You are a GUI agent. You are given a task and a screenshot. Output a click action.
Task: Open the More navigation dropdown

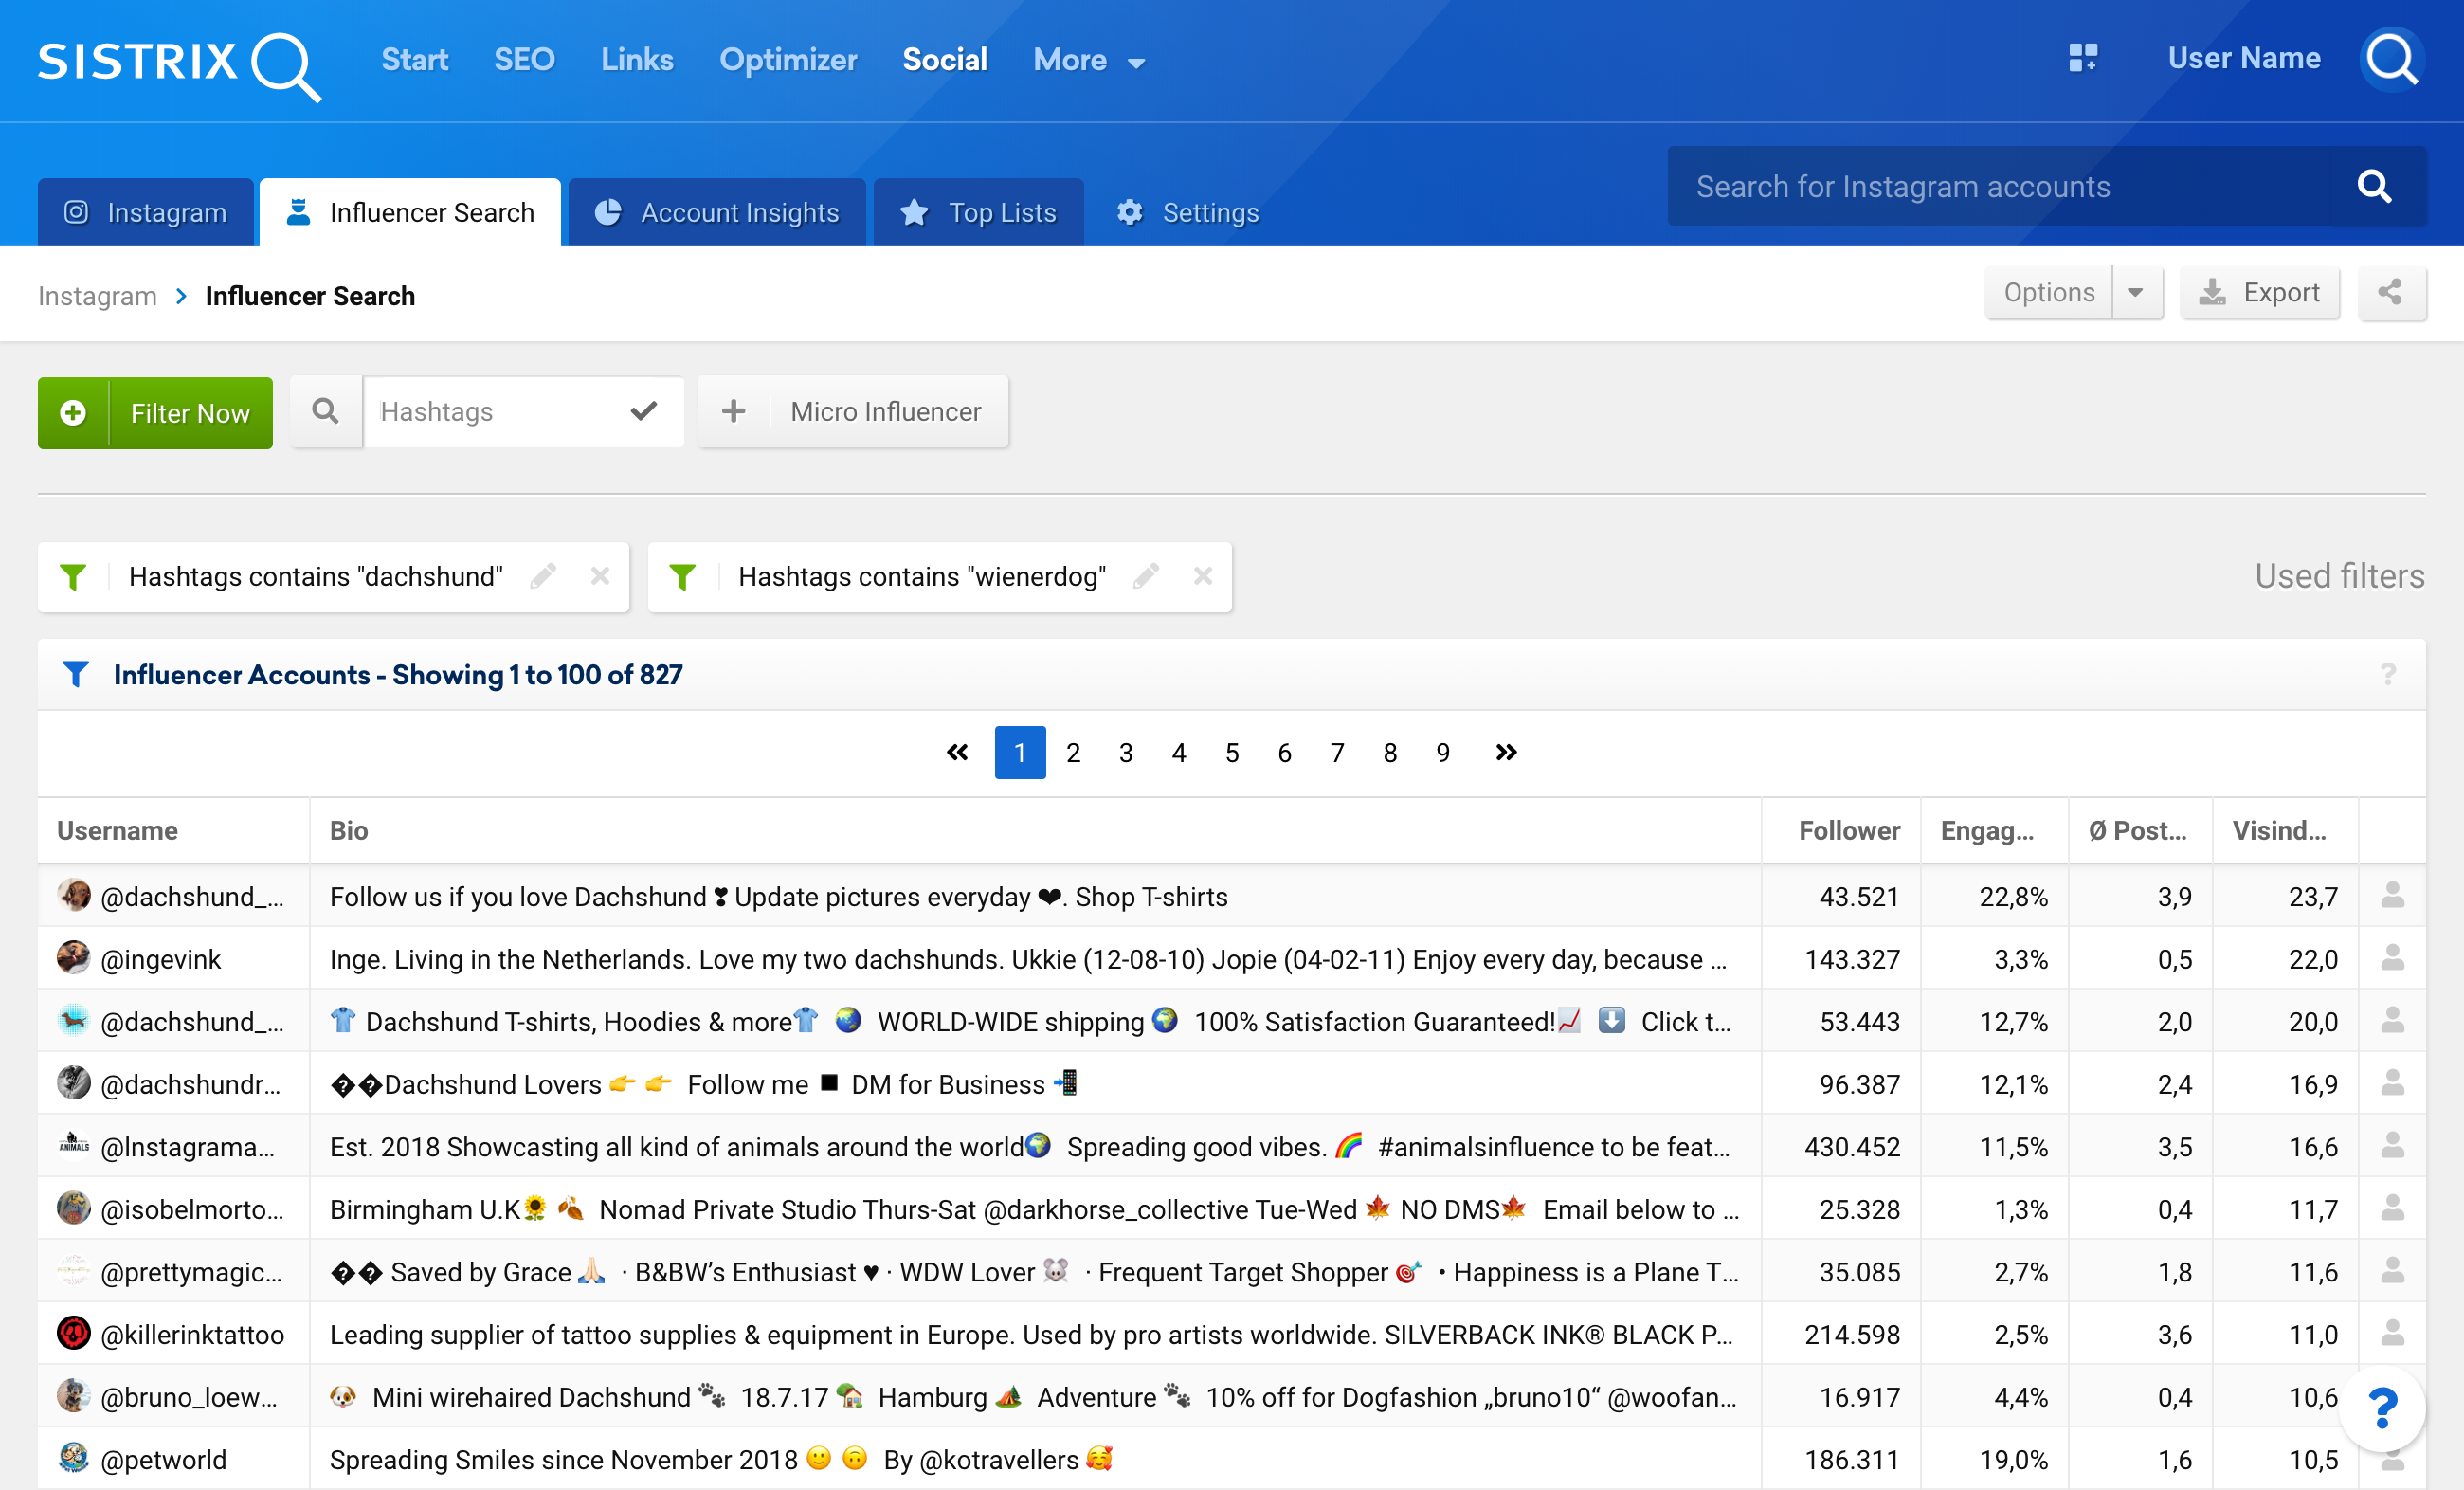pos(1082,60)
